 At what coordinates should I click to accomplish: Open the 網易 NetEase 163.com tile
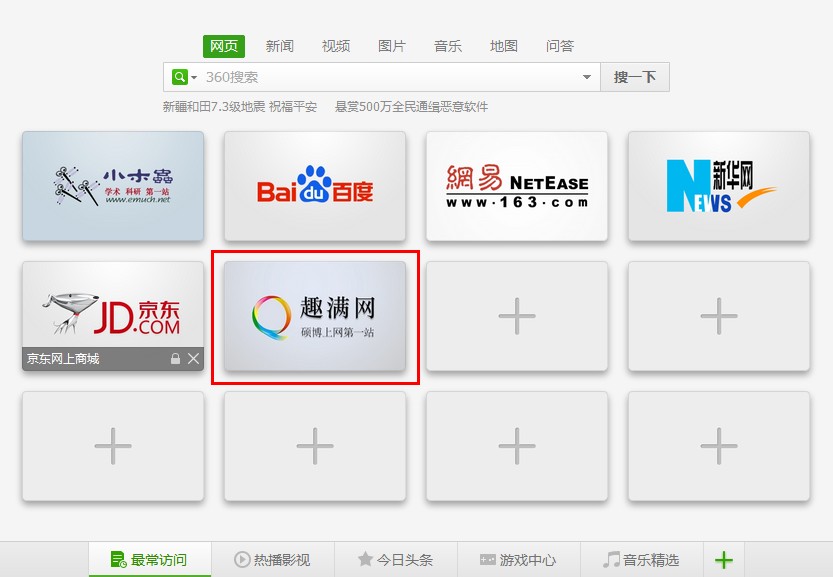517,186
